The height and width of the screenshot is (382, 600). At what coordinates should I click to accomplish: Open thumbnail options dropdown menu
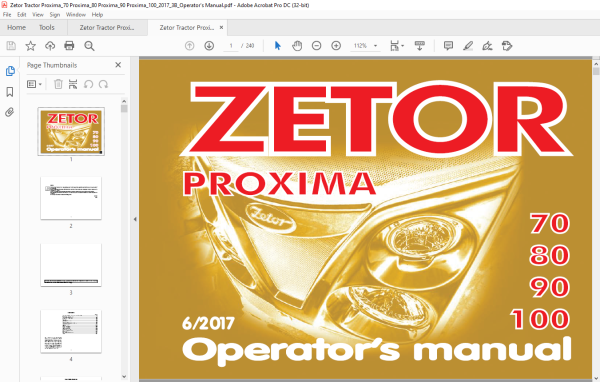point(34,84)
